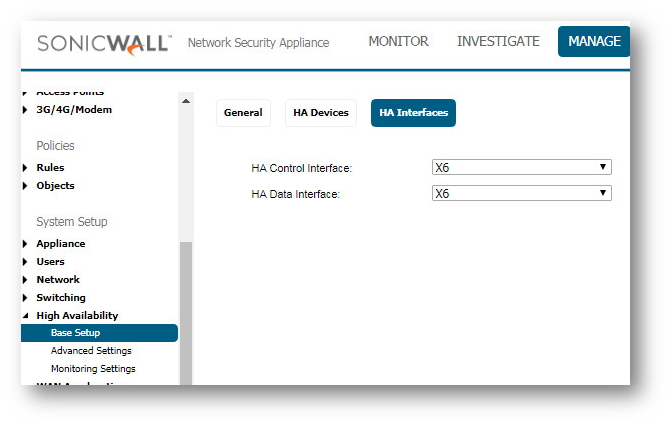
Task: Open the General tab
Action: pyautogui.click(x=243, y=113)
